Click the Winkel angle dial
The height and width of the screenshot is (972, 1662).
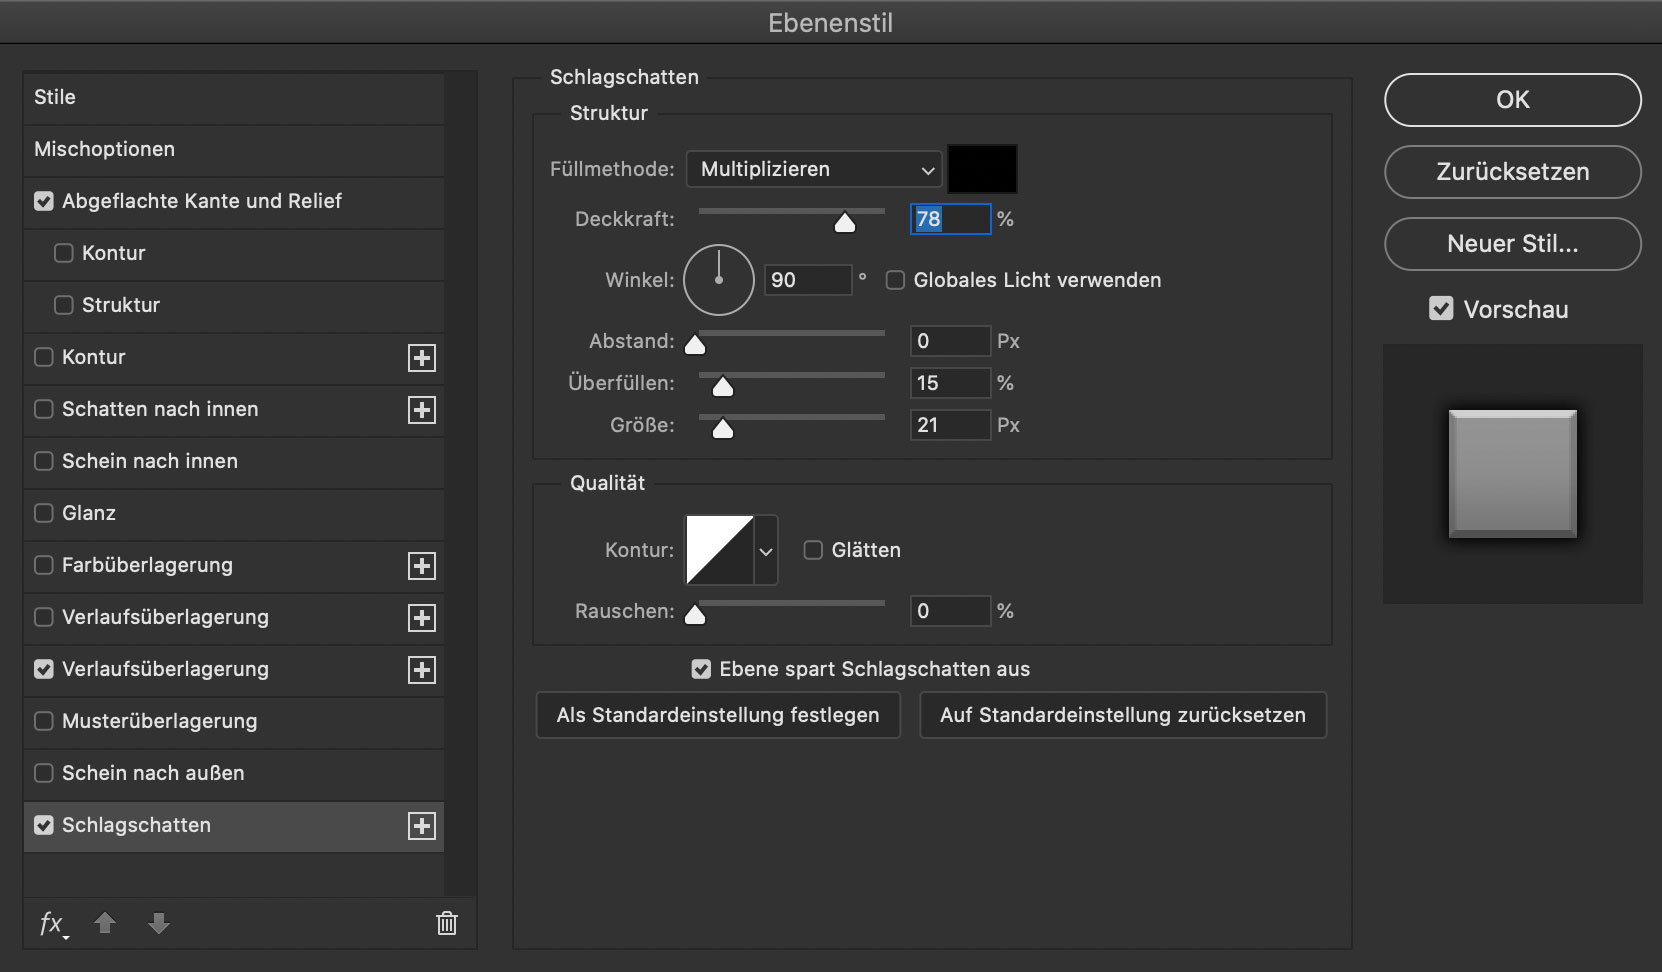(x=719, y=280)
